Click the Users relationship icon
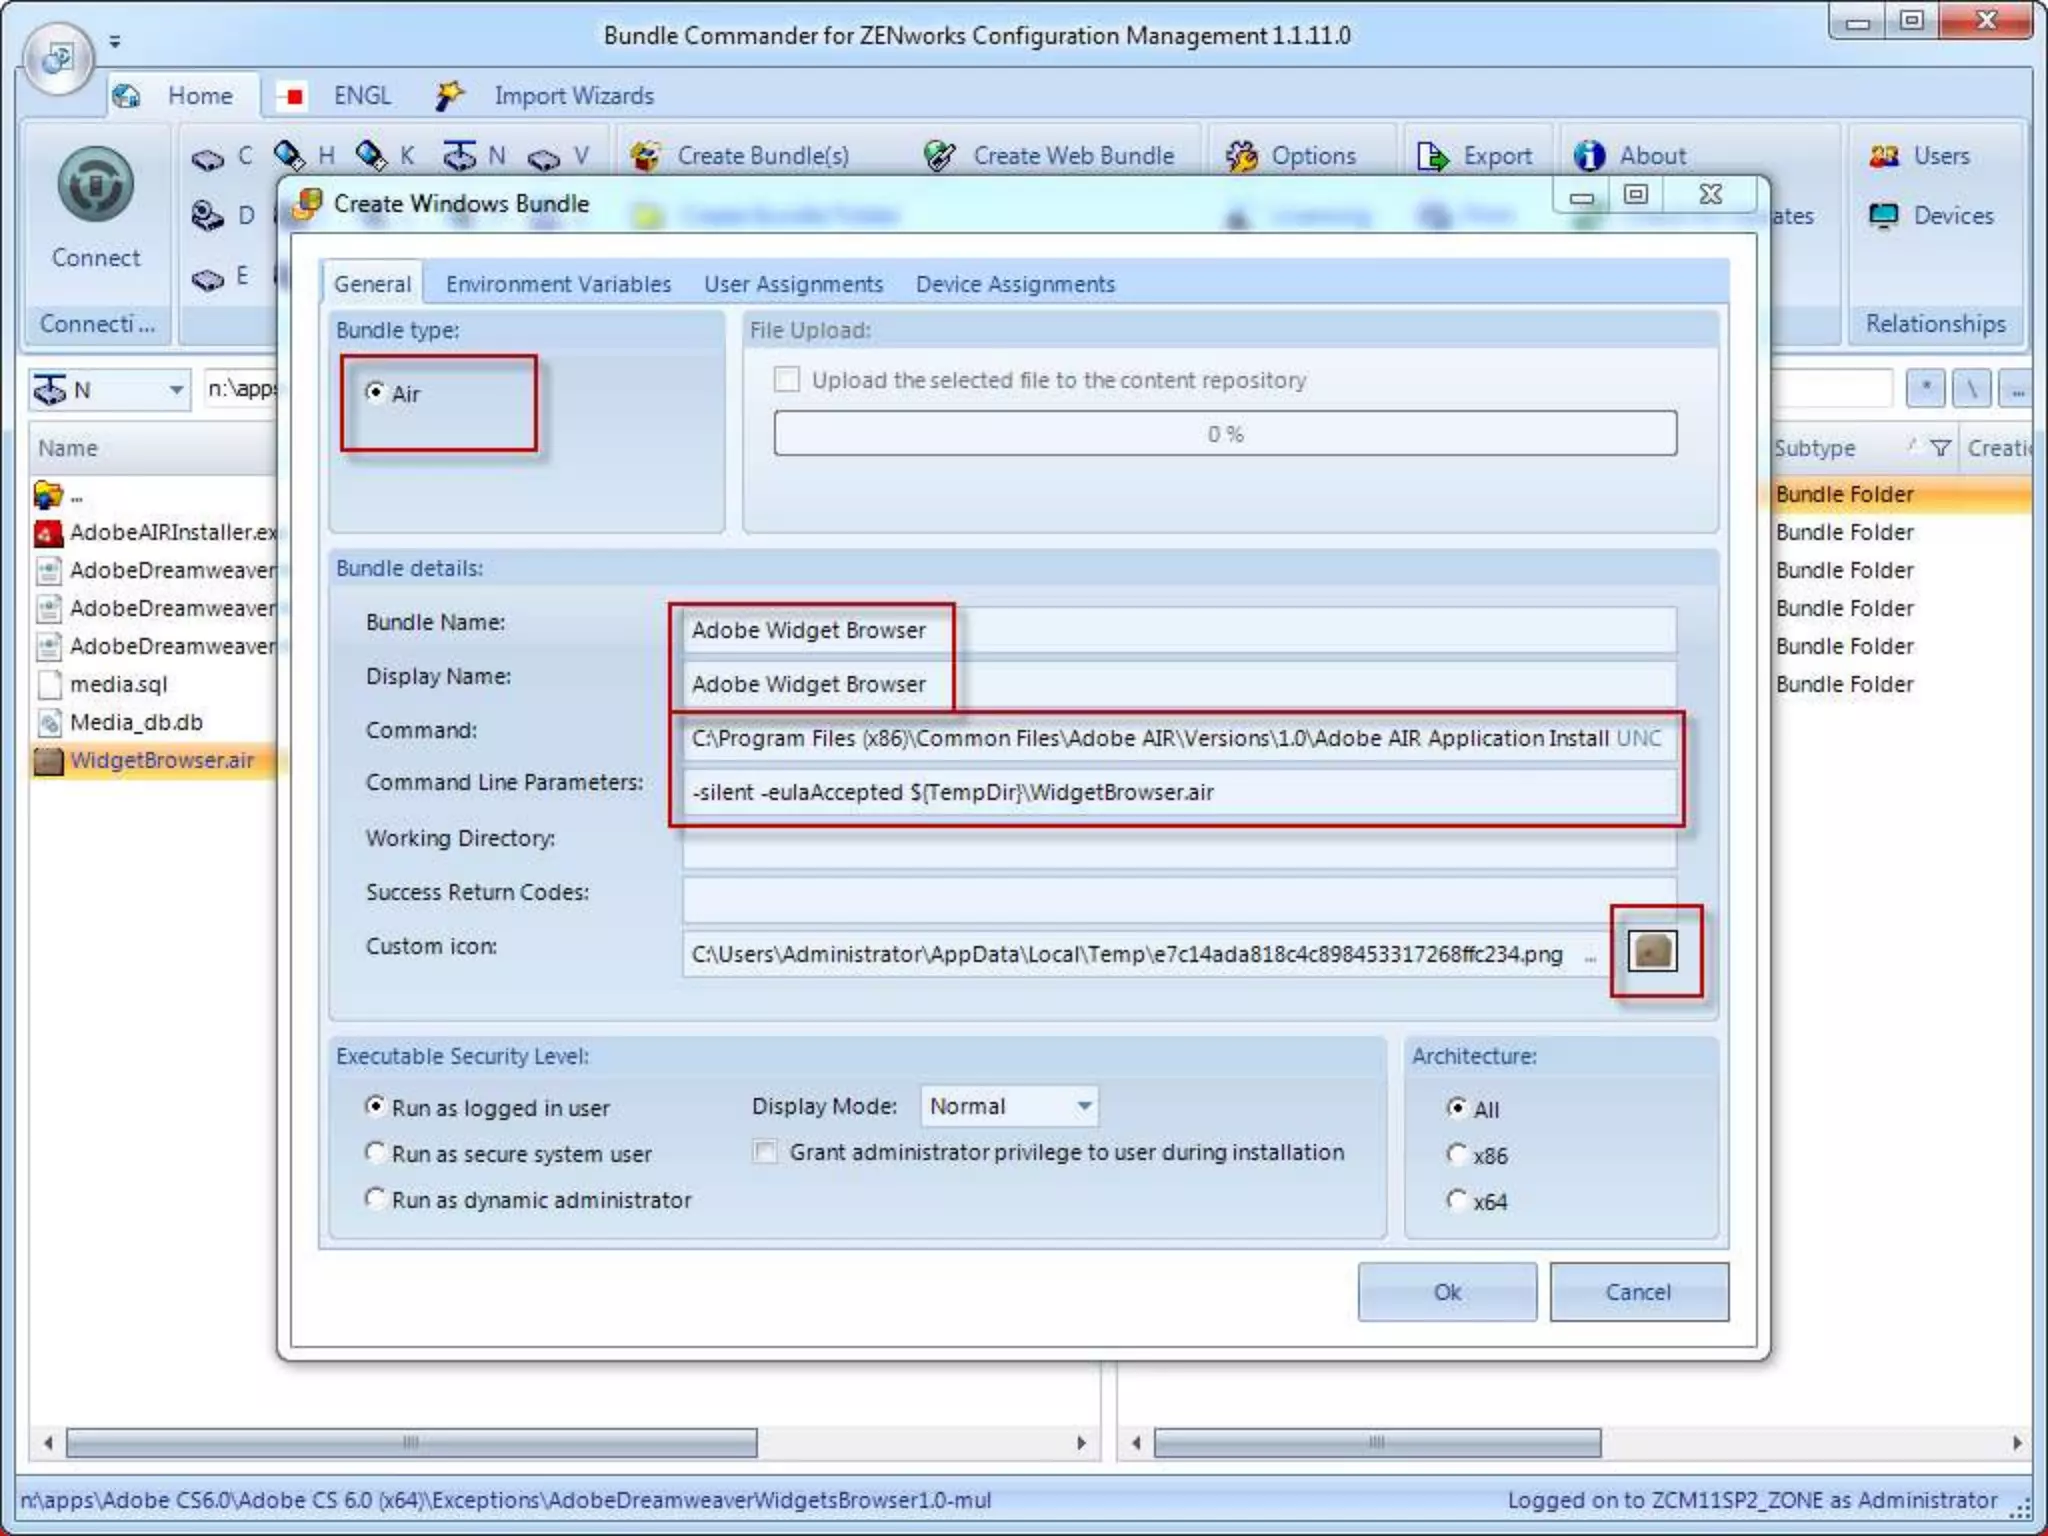Viewport: 2048px width, 1536px height. point(1884,156)
